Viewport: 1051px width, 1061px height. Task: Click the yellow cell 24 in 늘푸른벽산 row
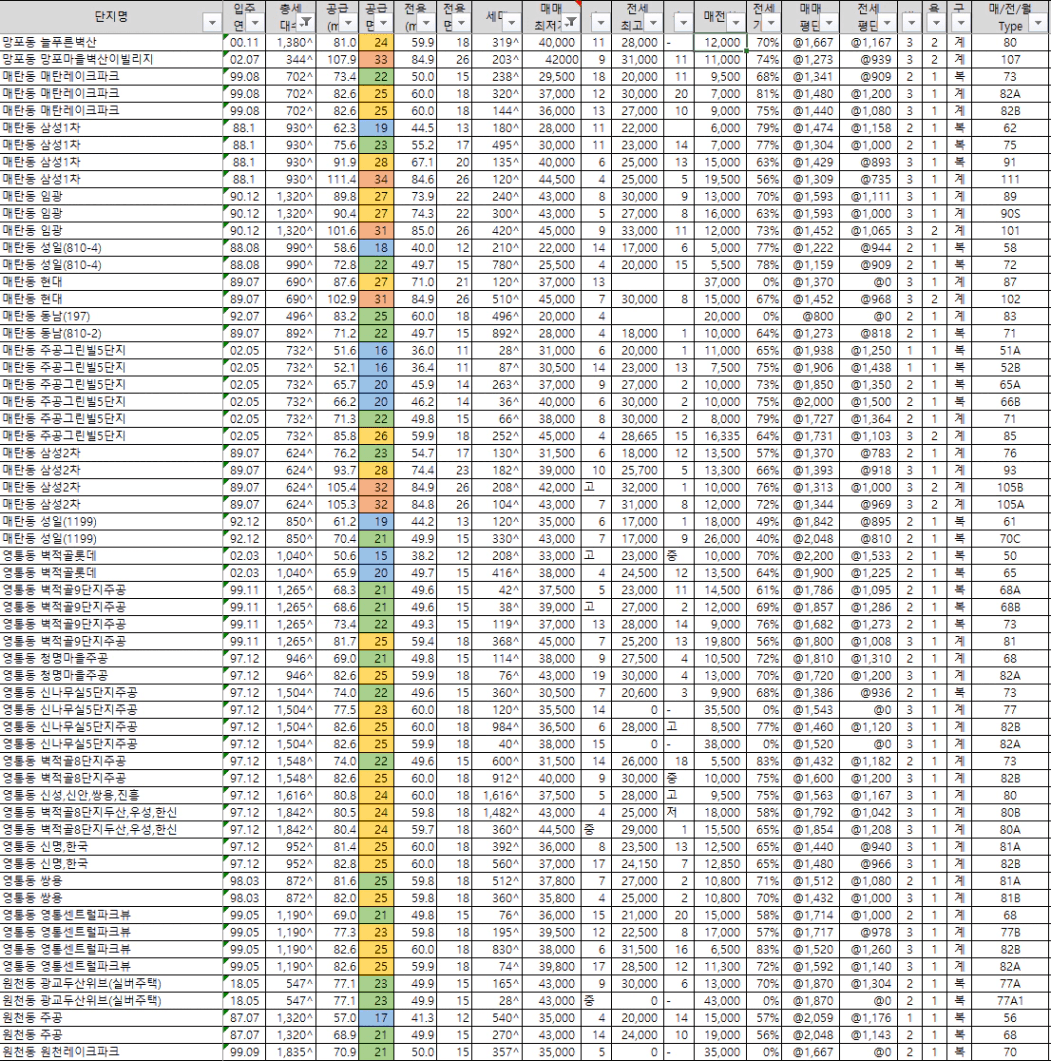(376, 42)
